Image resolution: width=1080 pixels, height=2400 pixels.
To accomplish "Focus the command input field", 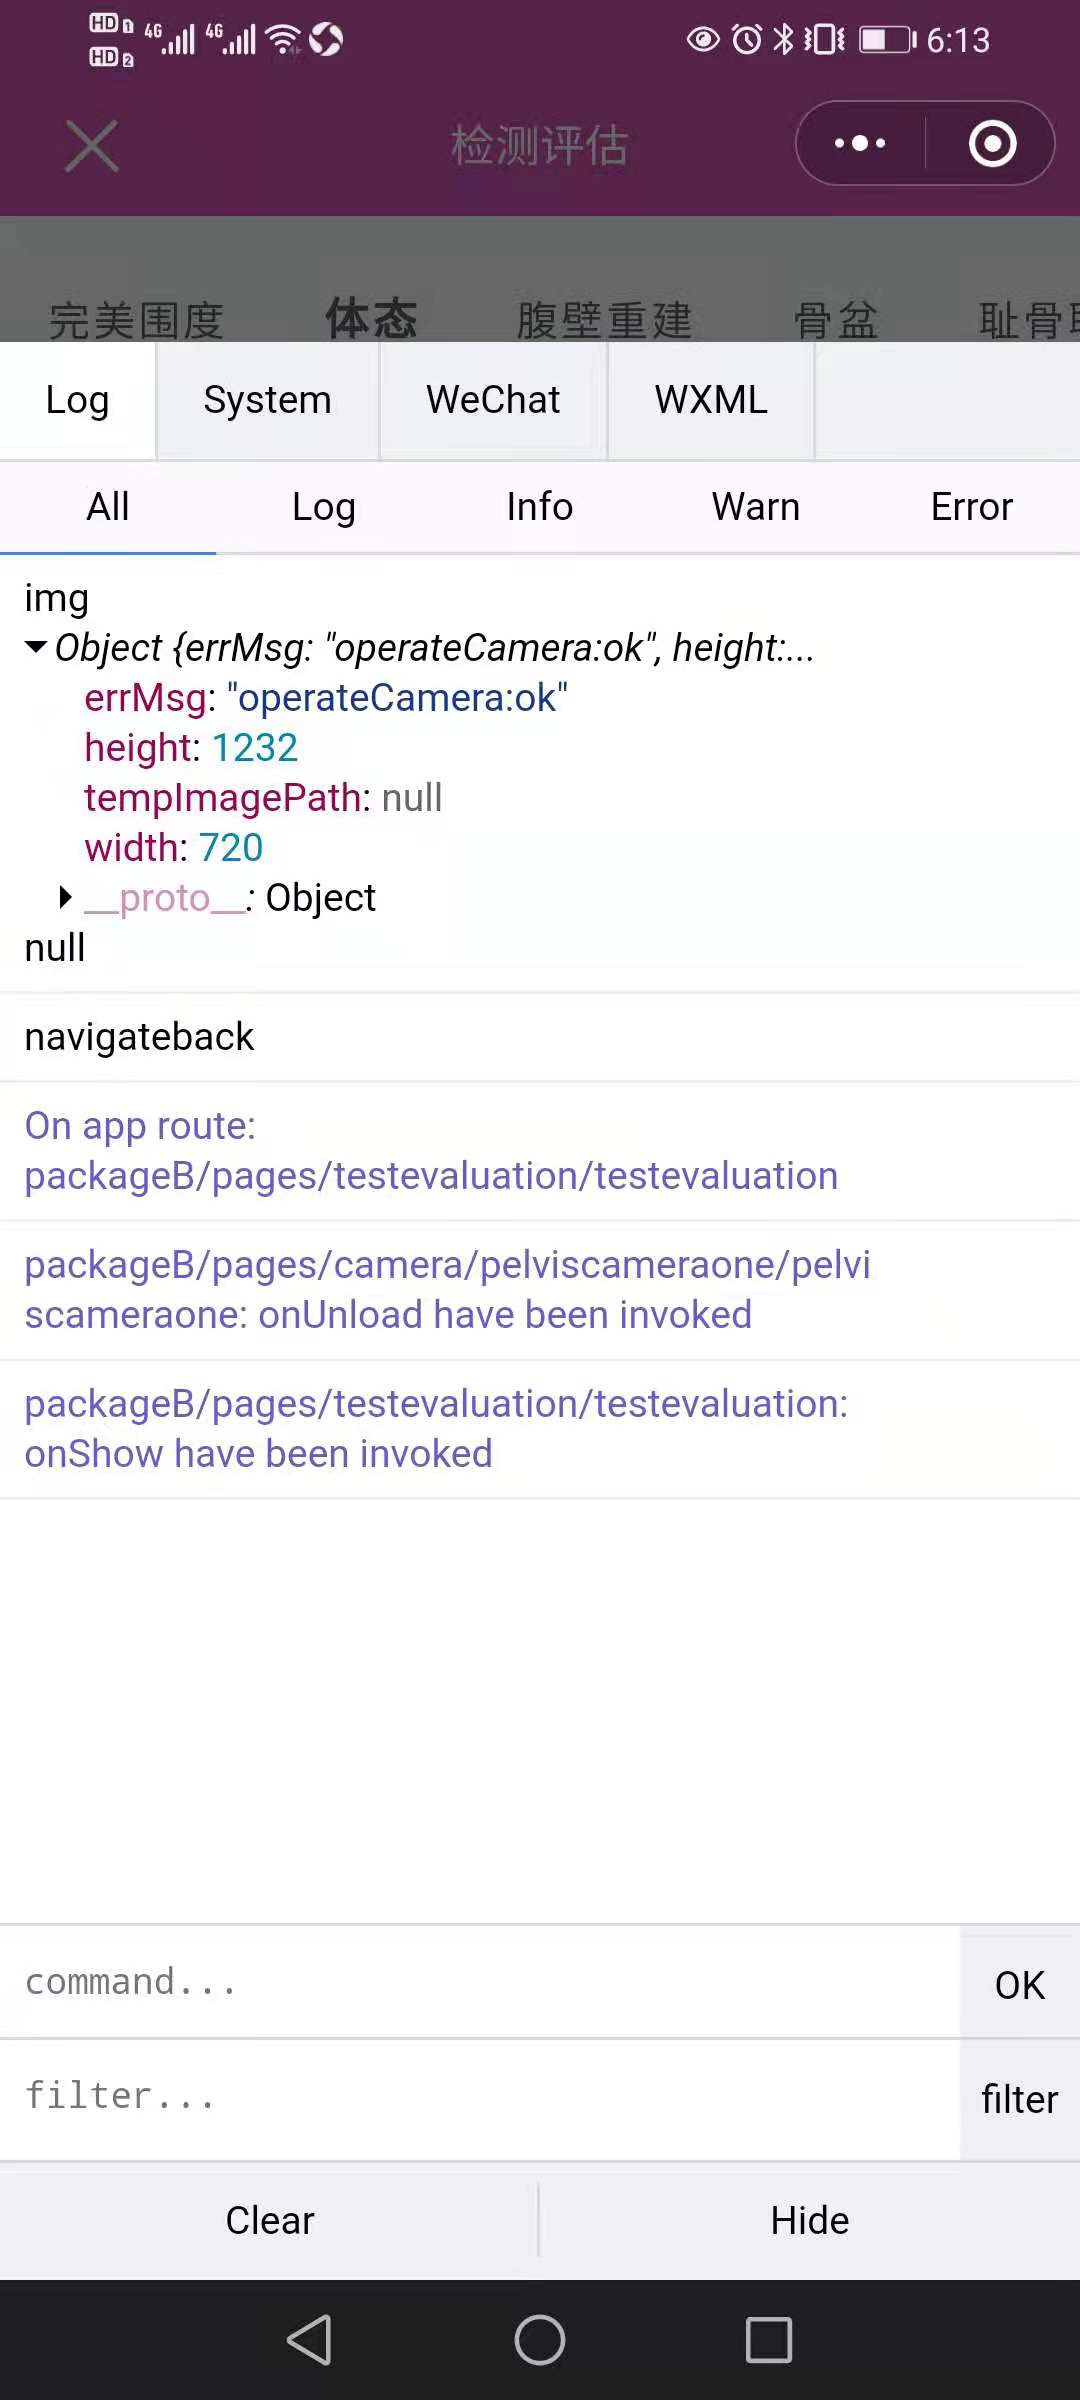I will pyautogui.click(x=480, y=1982).
